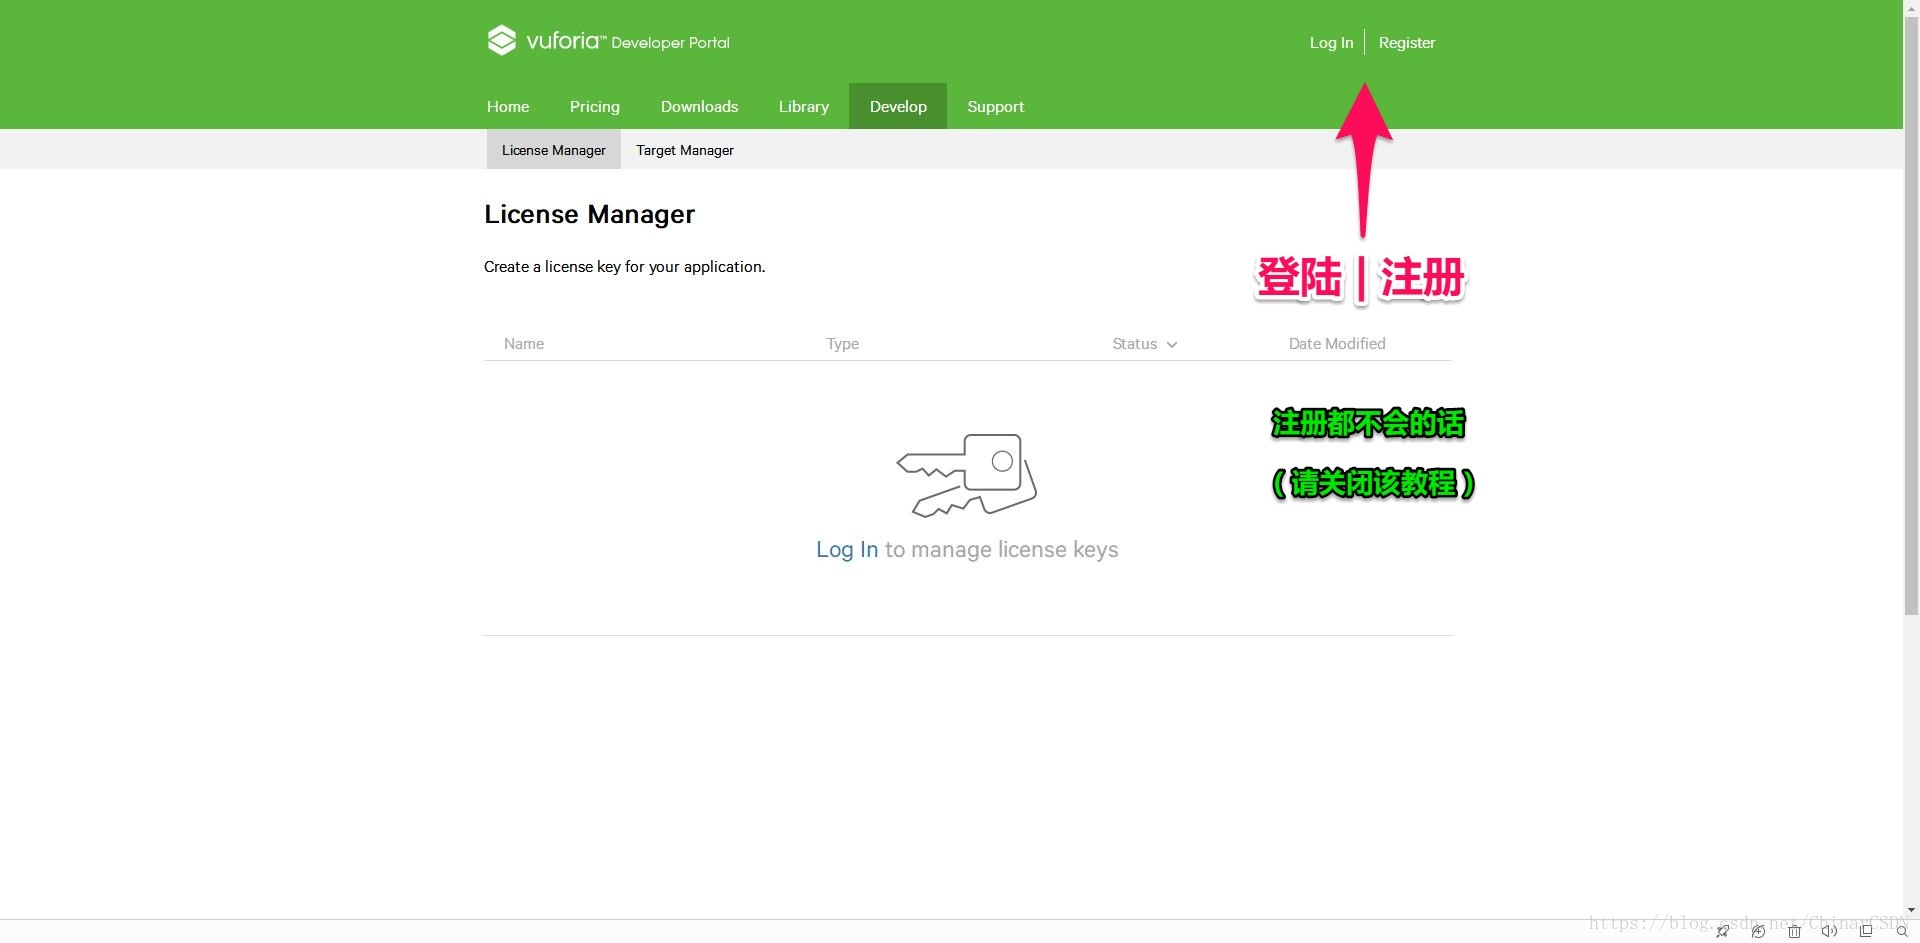Go to the Home menu item
Image resolution: width=1920 pixels, height=943 pixels.
508,106
